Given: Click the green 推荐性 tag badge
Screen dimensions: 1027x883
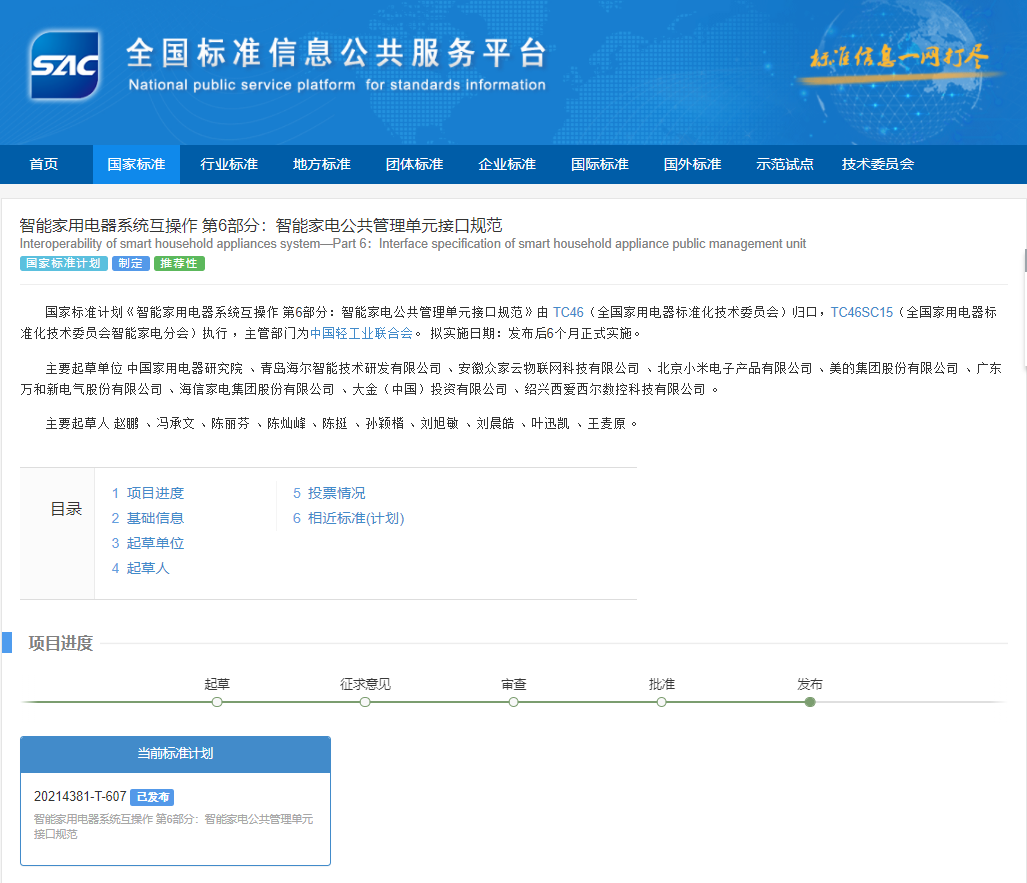Looking at the screenshot, I should [x=179, y=263].
